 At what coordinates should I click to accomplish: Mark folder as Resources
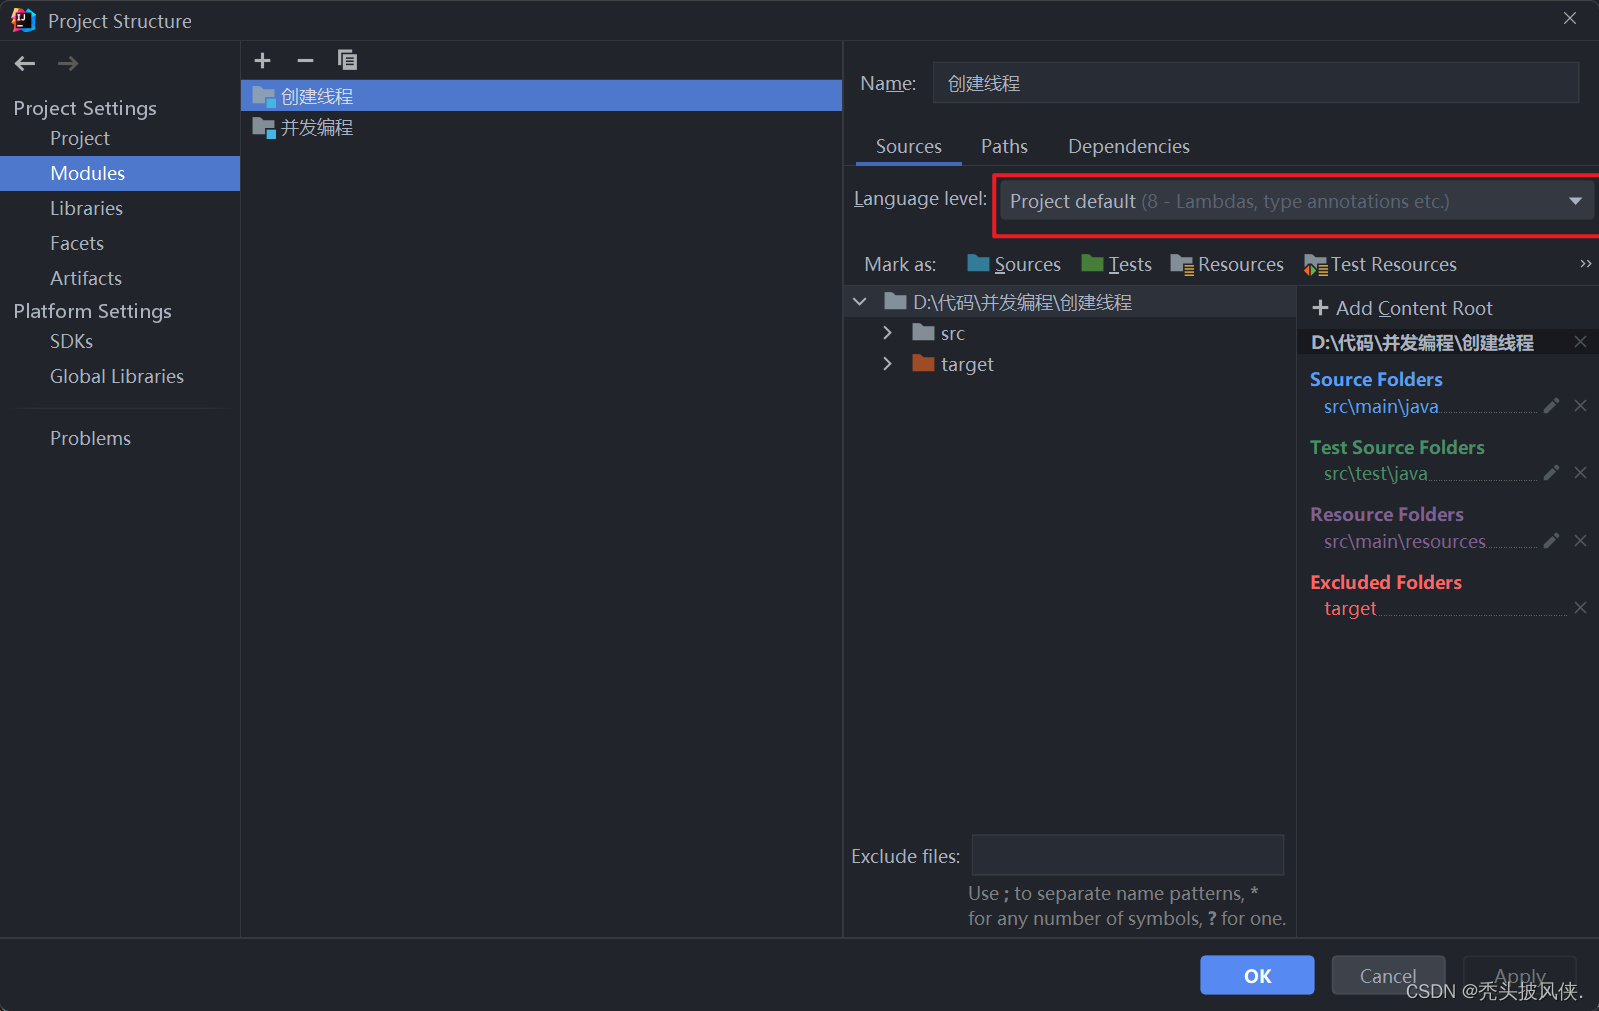[1227, 264]
